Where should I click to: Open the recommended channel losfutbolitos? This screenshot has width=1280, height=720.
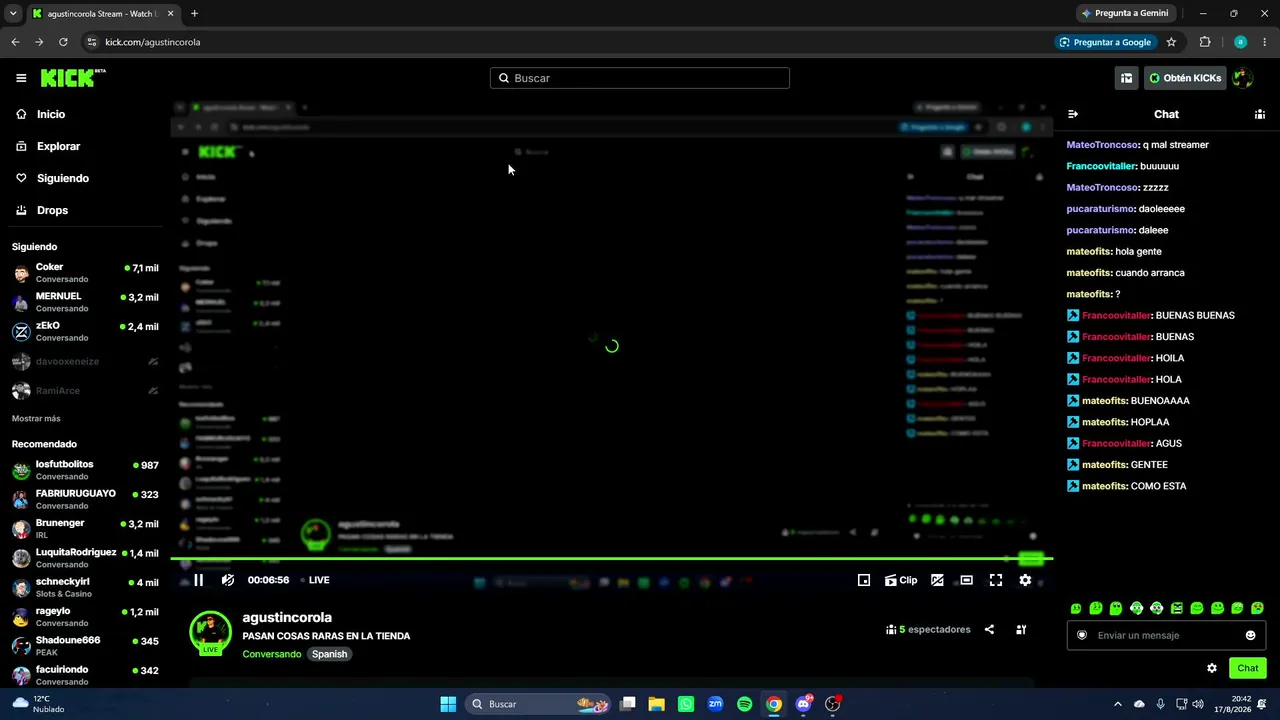(85, 470)
